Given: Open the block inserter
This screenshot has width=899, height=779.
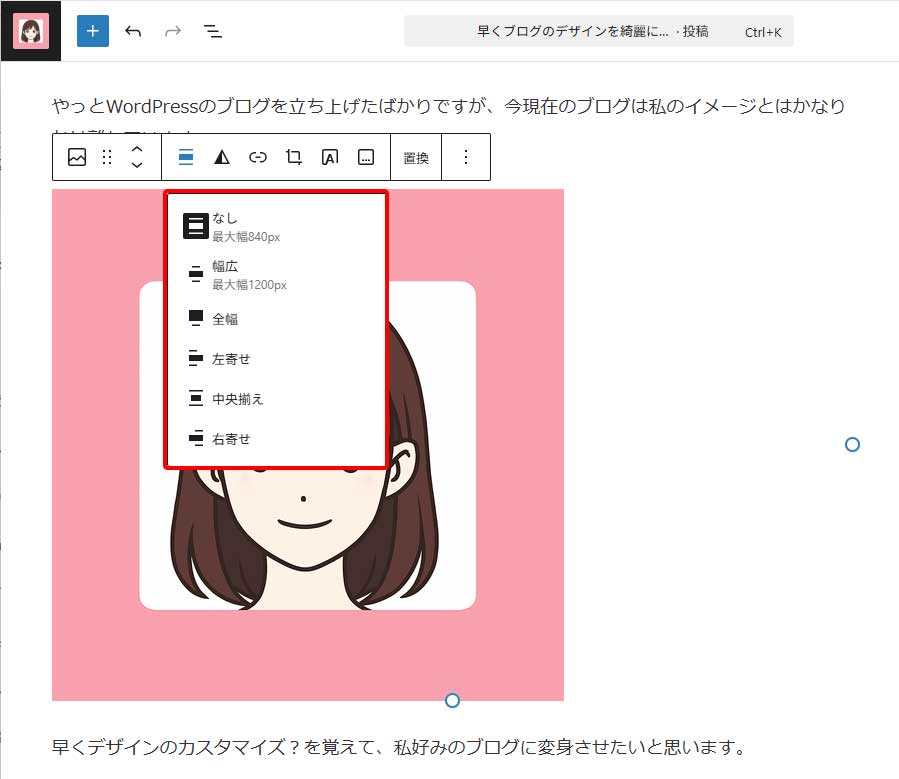Looking at the screenshot, I should pyautogui.click(x=92, y=31).
